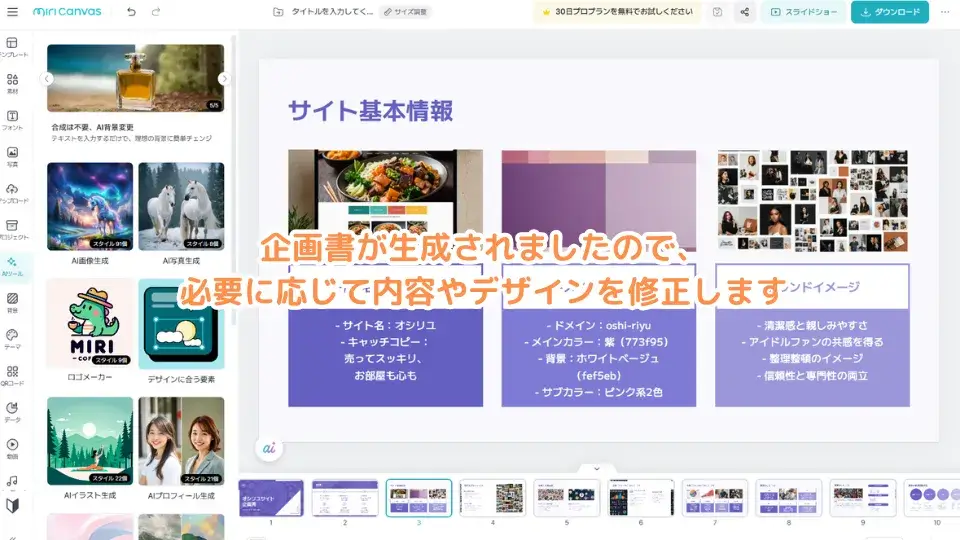Open AI photo generation (AI写真生成) tool
Viewport: 960px width, 540px height.
(181, 206)
